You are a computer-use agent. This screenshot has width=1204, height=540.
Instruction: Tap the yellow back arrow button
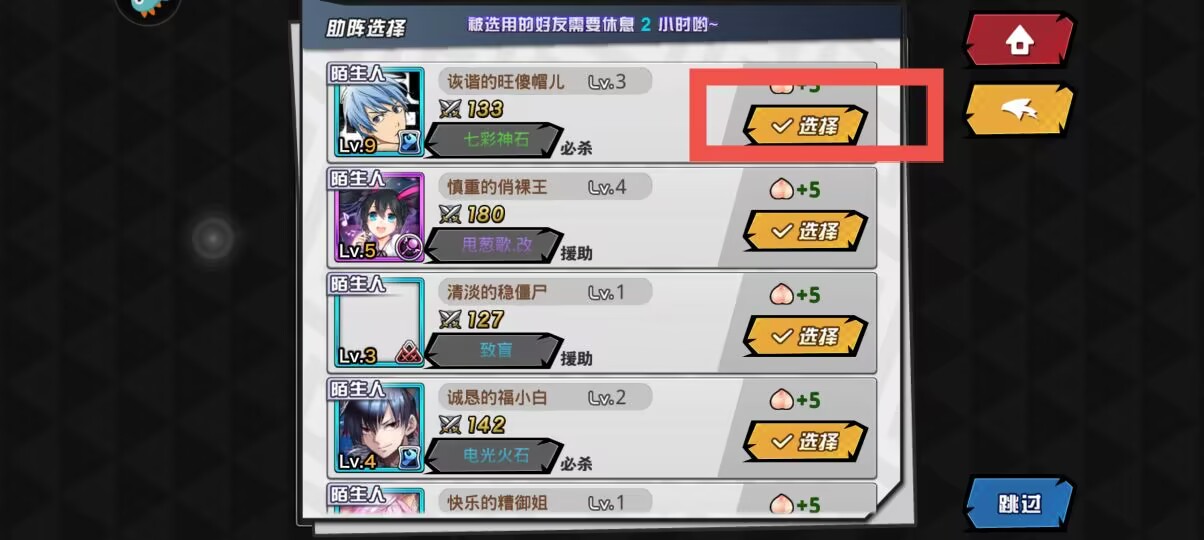[x=1019, y=111]
